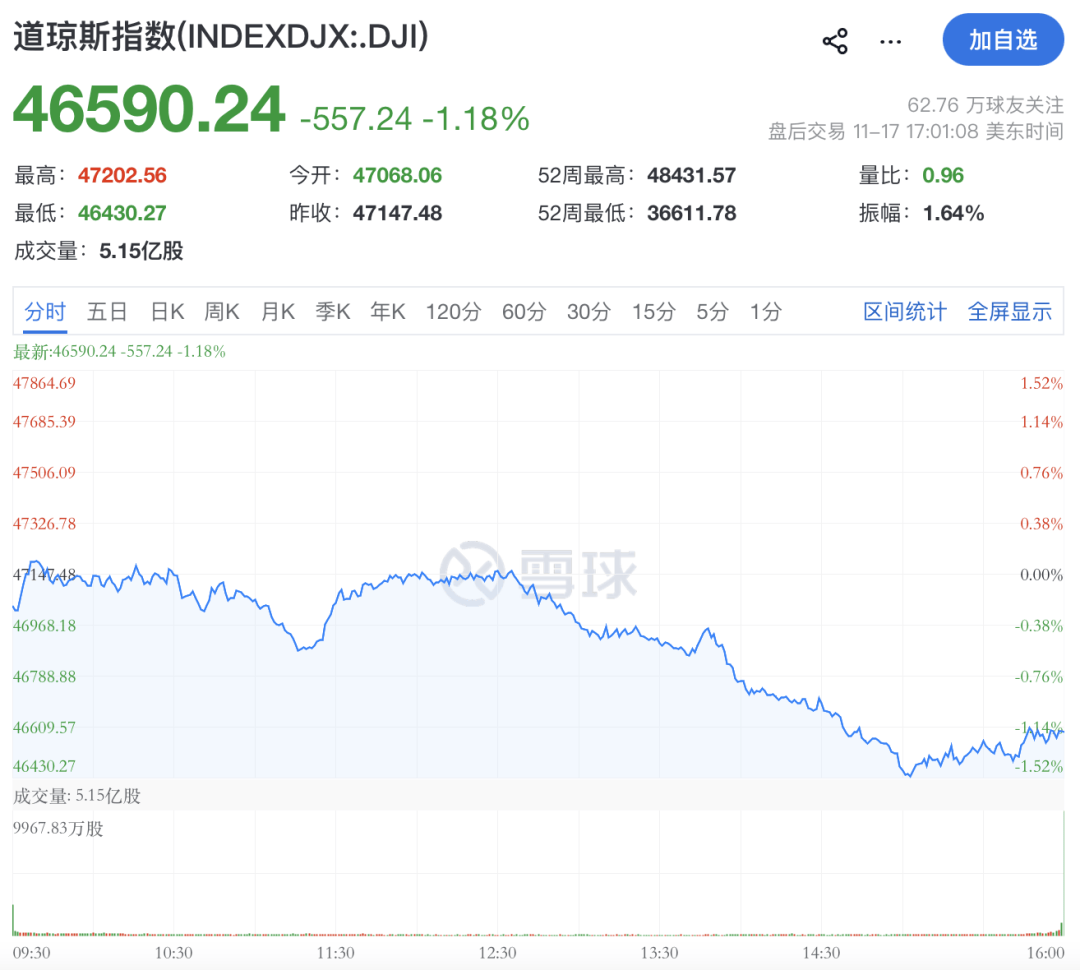Switch to the 30分 interval chart
1080x970 pixels.
588,312
